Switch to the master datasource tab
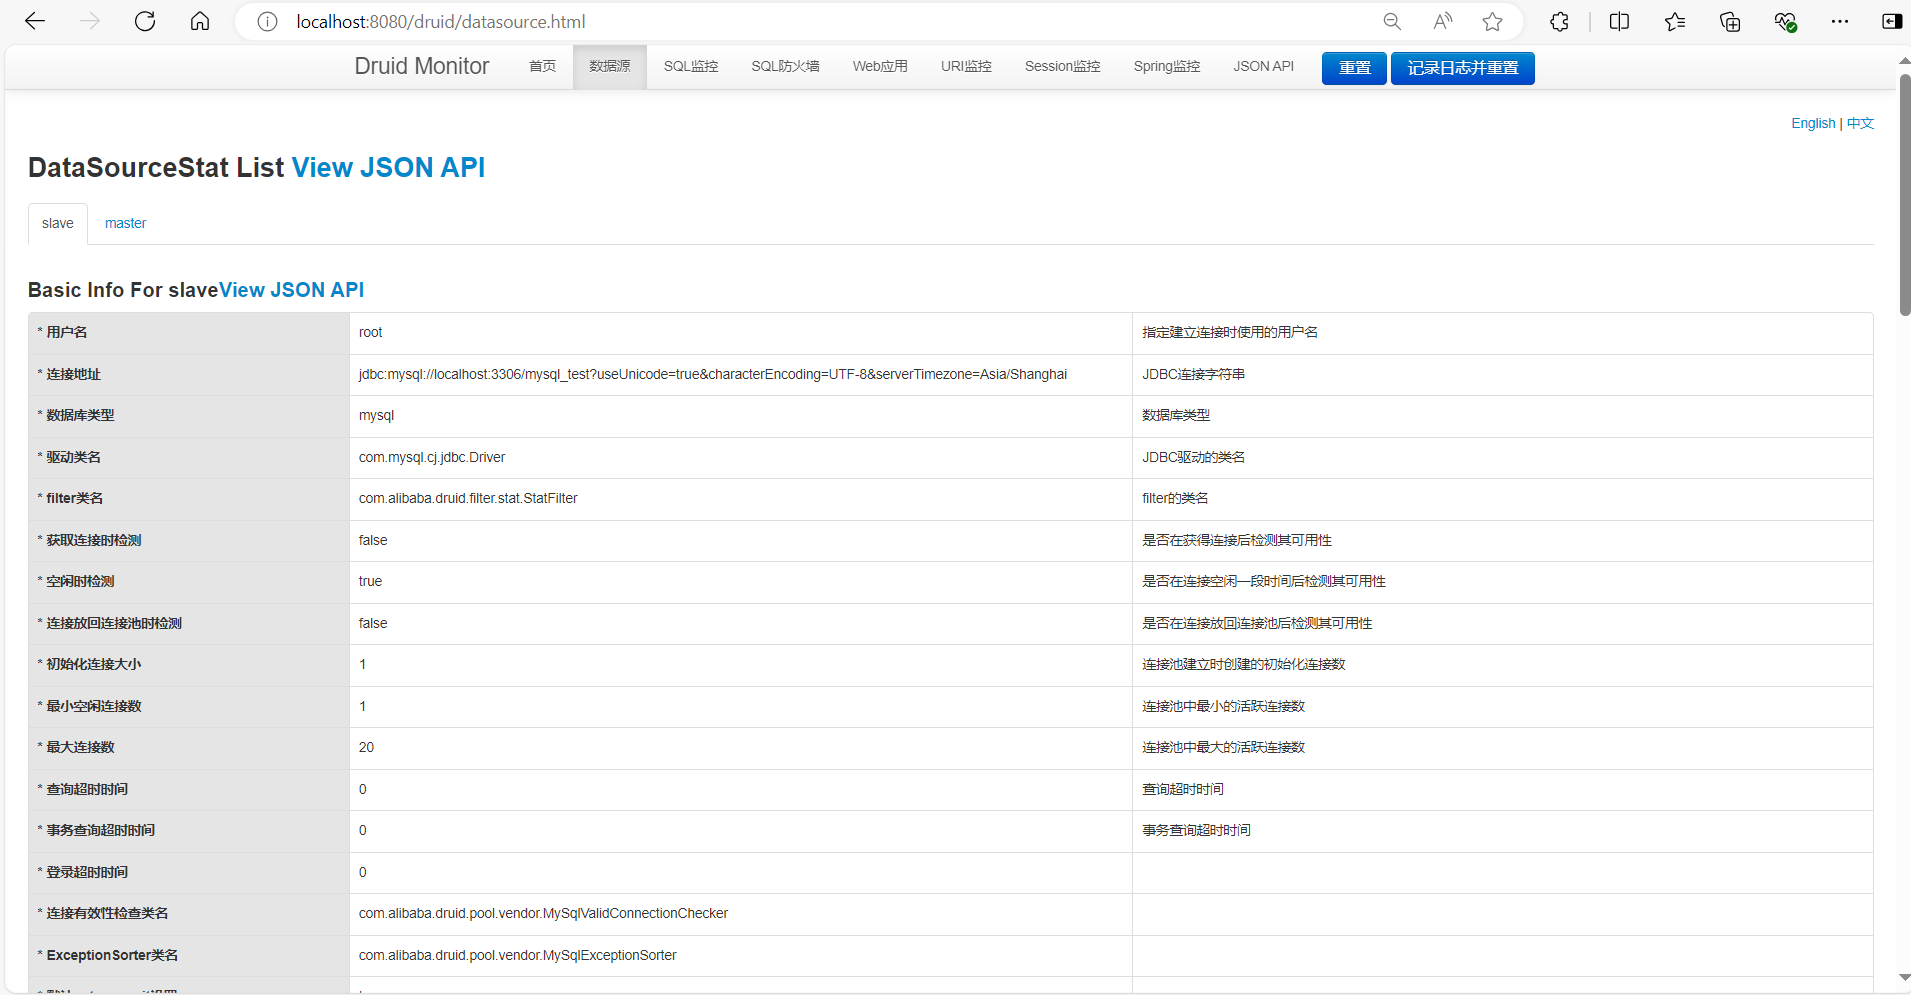This screenshot has width=1911, height=995. [x=126, y=223]
